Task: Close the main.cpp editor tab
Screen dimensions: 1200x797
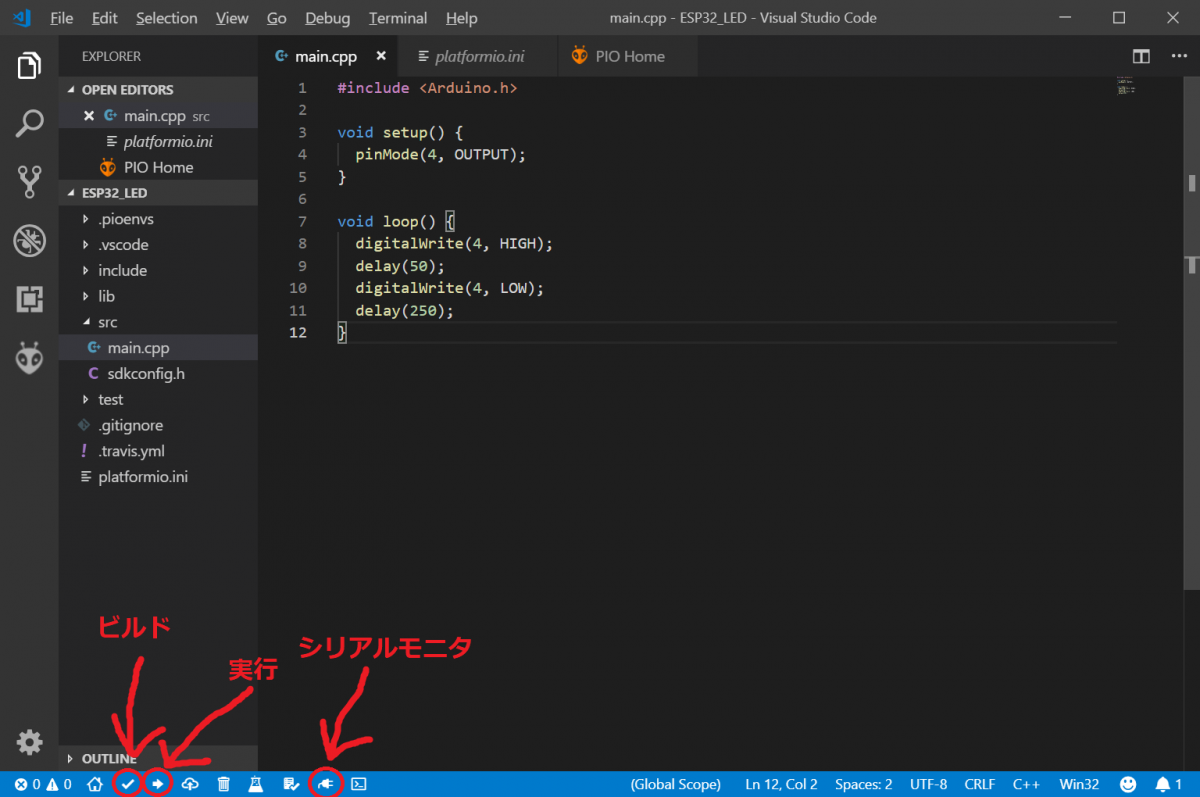Action: pyautogui.click(x=379, y=57)
